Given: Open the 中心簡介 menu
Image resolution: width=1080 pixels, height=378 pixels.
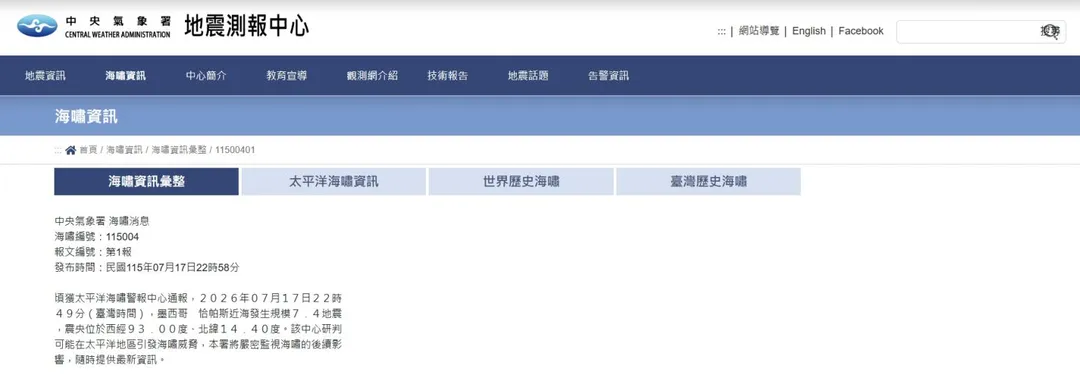Looking at the screenshot, I should coord(206,76).
